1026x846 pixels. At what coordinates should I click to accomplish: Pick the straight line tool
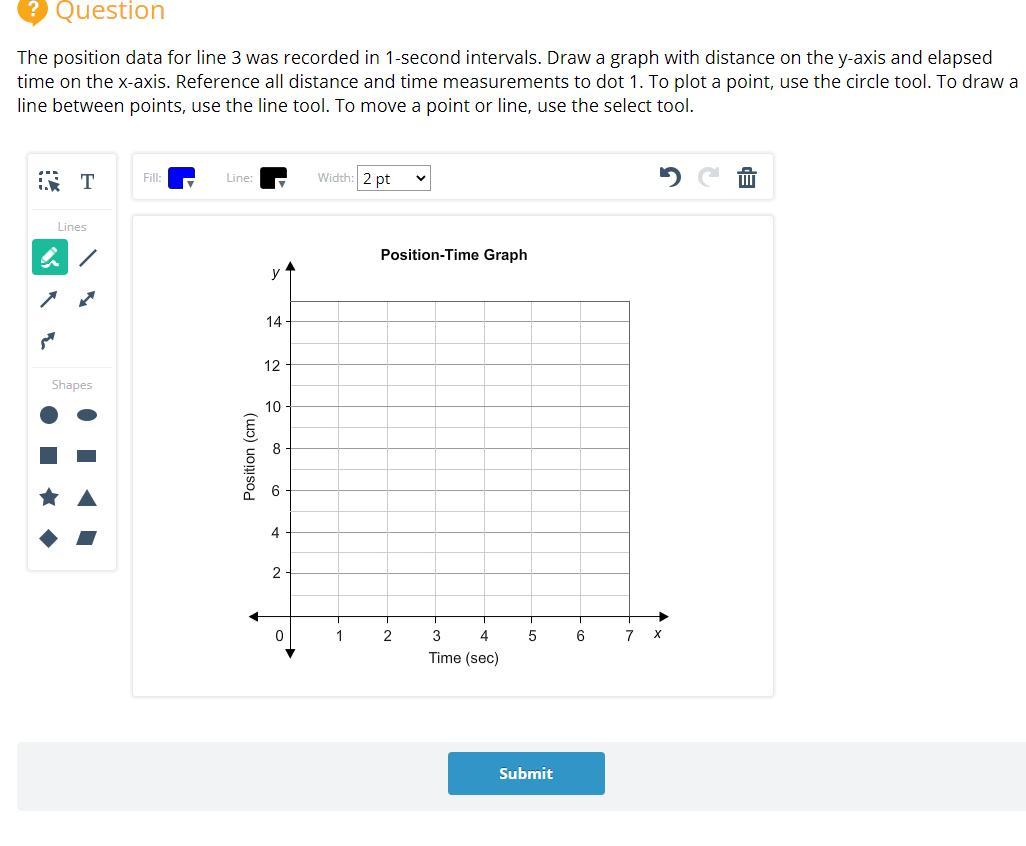click(88, 257)
